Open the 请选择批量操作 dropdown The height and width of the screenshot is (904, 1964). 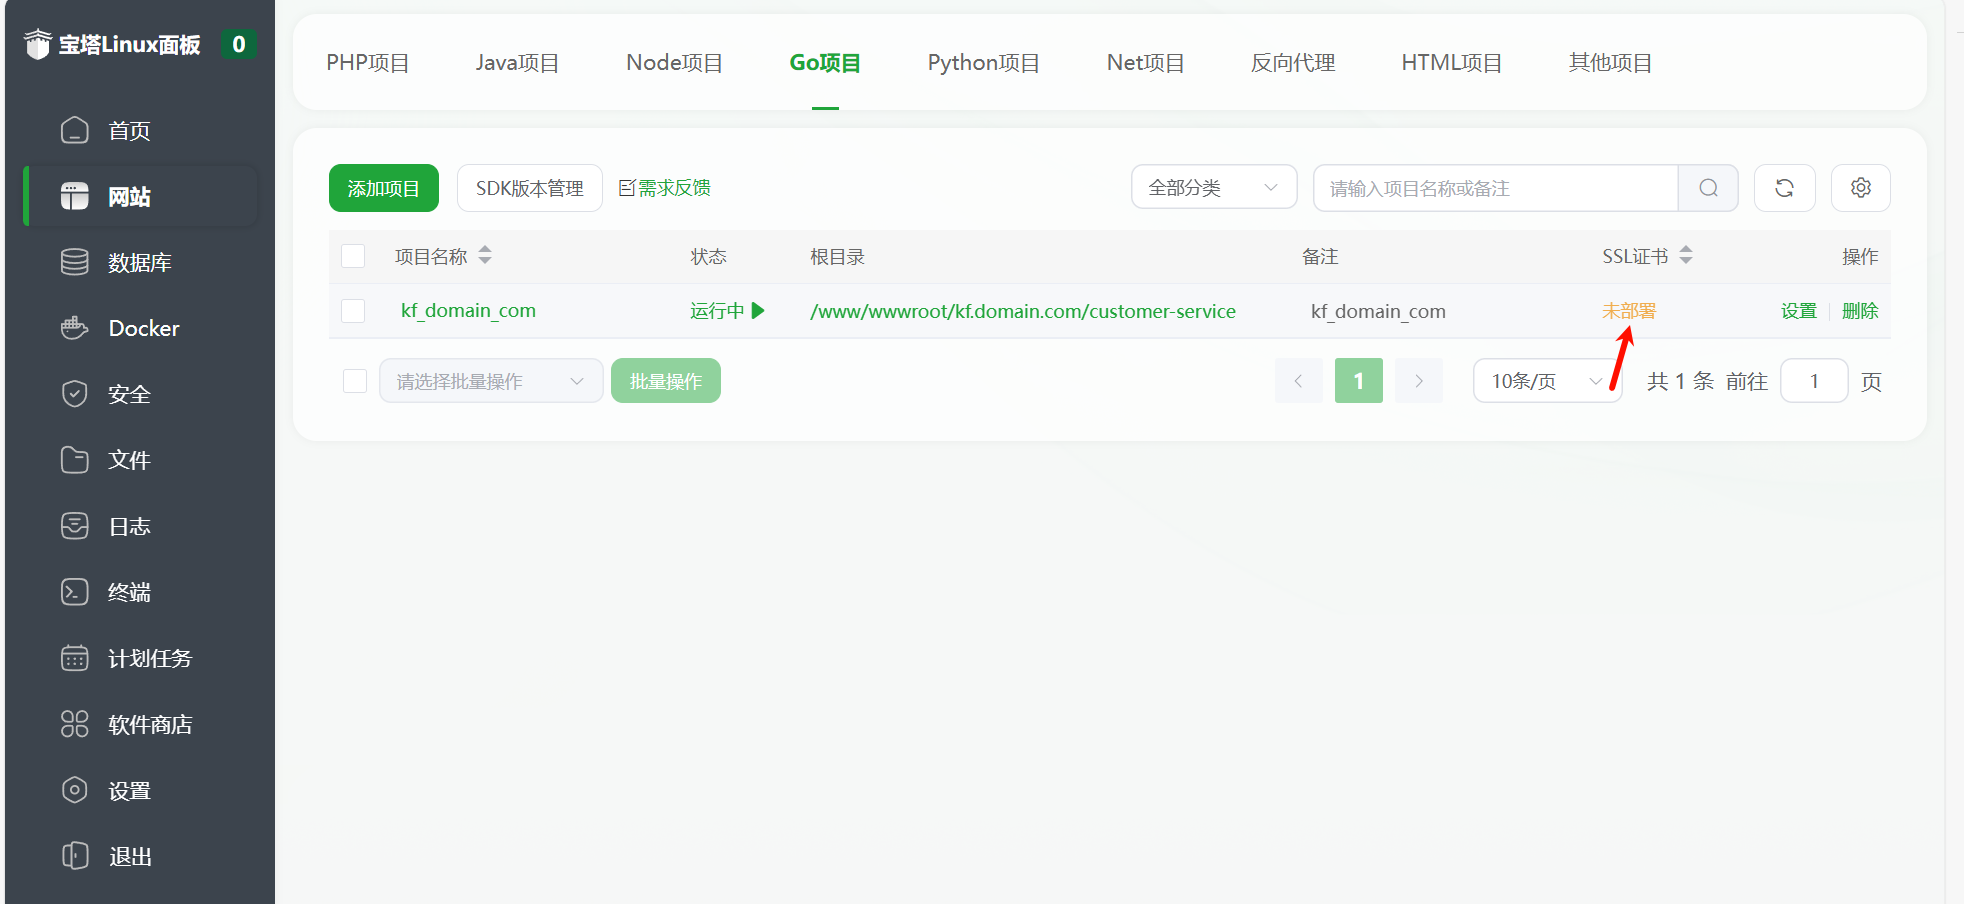(x=490, y=381)
